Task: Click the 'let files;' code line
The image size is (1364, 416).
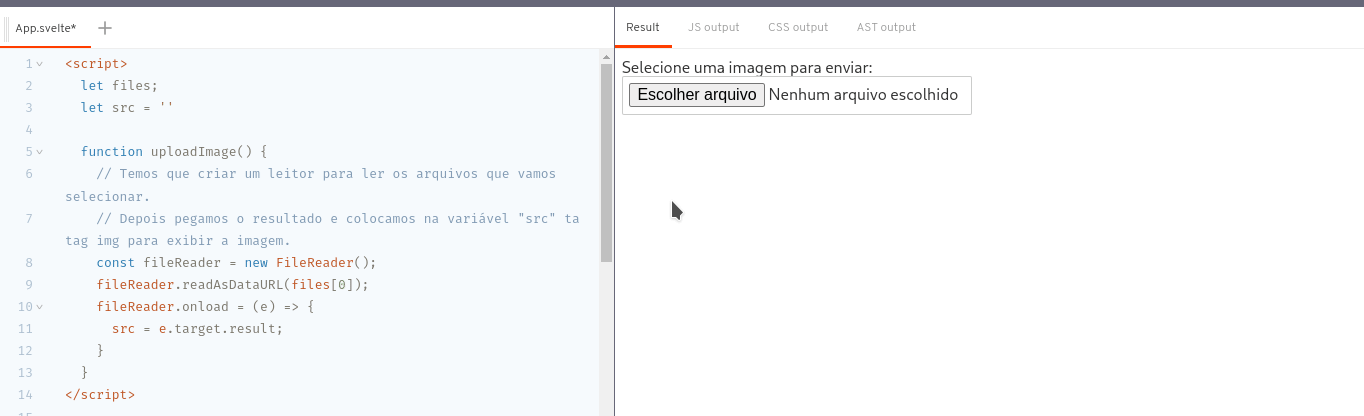Action: click(x=120, y=86)
